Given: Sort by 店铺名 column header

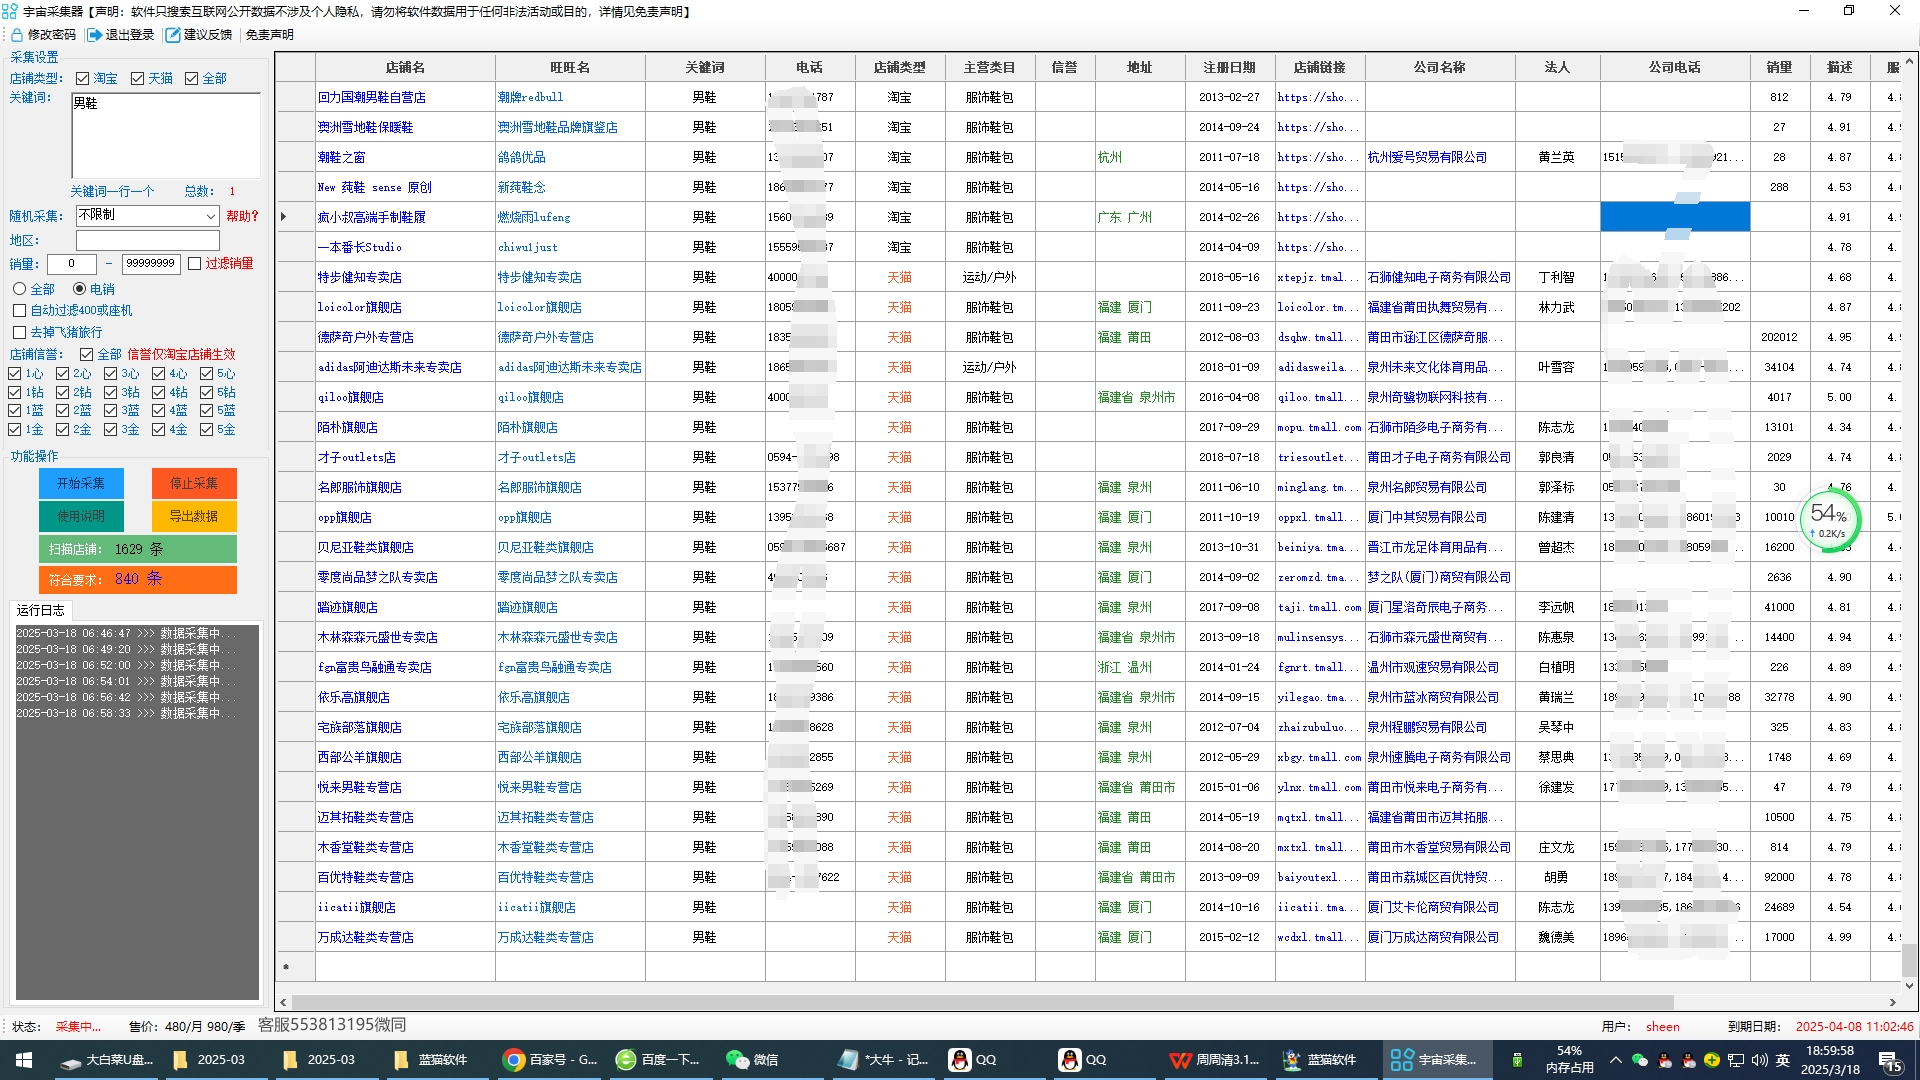Looking at the screenshot, I should [405, 67].
